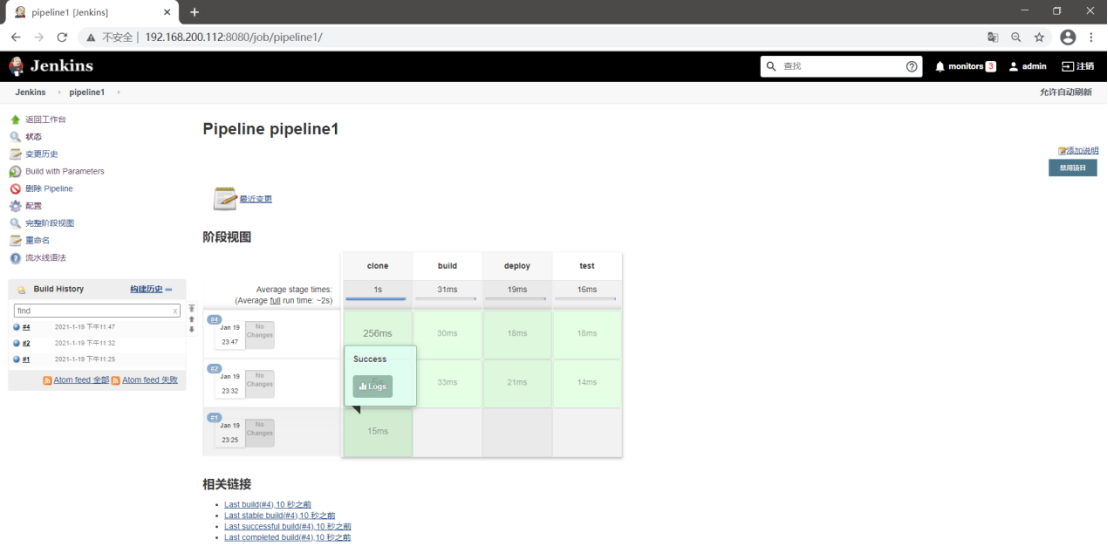Click blue status ball for build #1

(16, 359)
